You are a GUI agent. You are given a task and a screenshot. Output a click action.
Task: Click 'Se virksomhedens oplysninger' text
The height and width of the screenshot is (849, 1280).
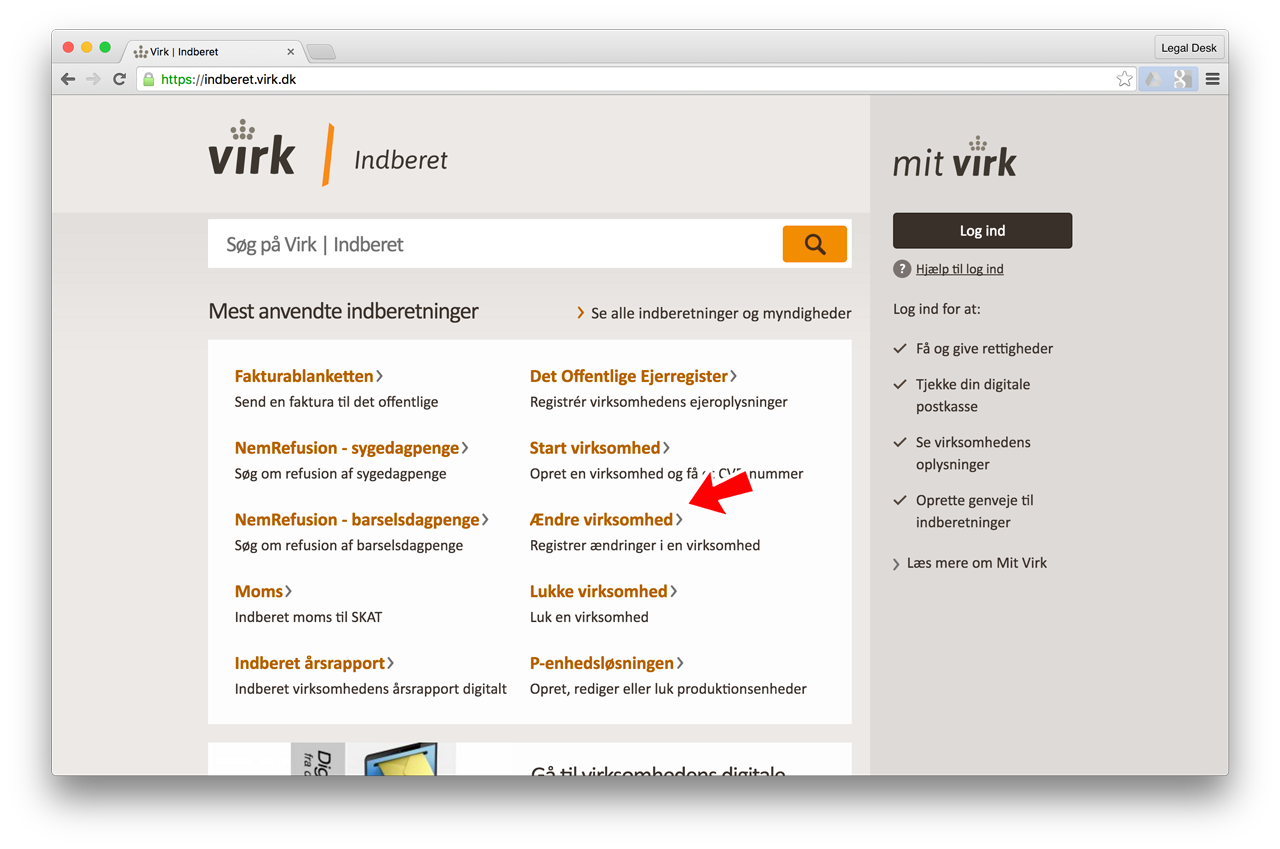[x=973, y=453]
